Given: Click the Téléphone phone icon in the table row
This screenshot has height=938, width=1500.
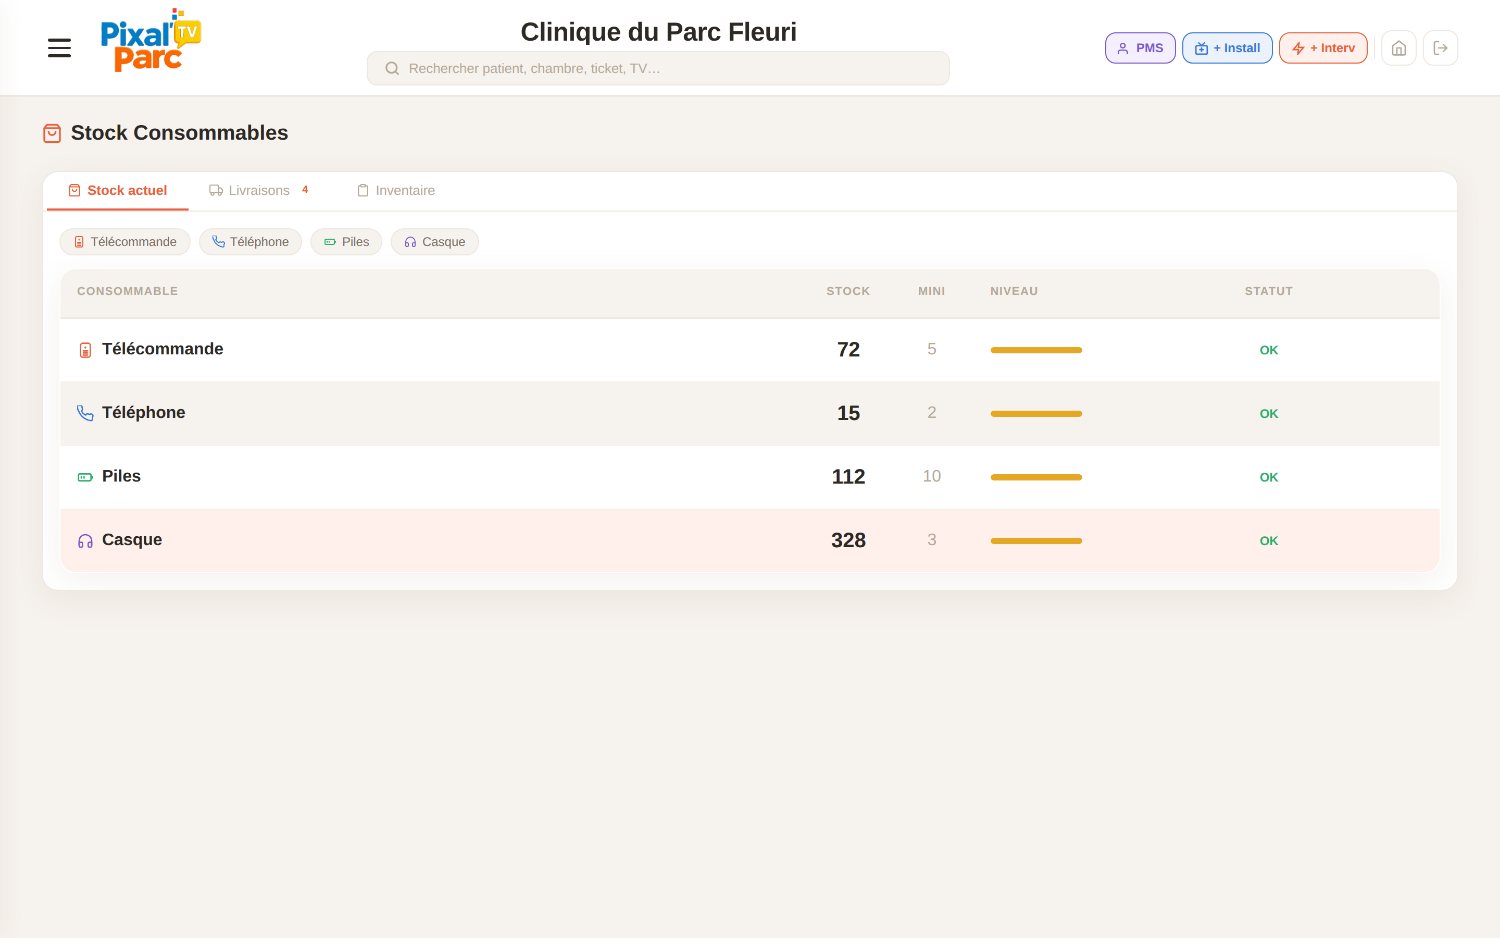Looking at the screenshot, I should coord(85,413).
